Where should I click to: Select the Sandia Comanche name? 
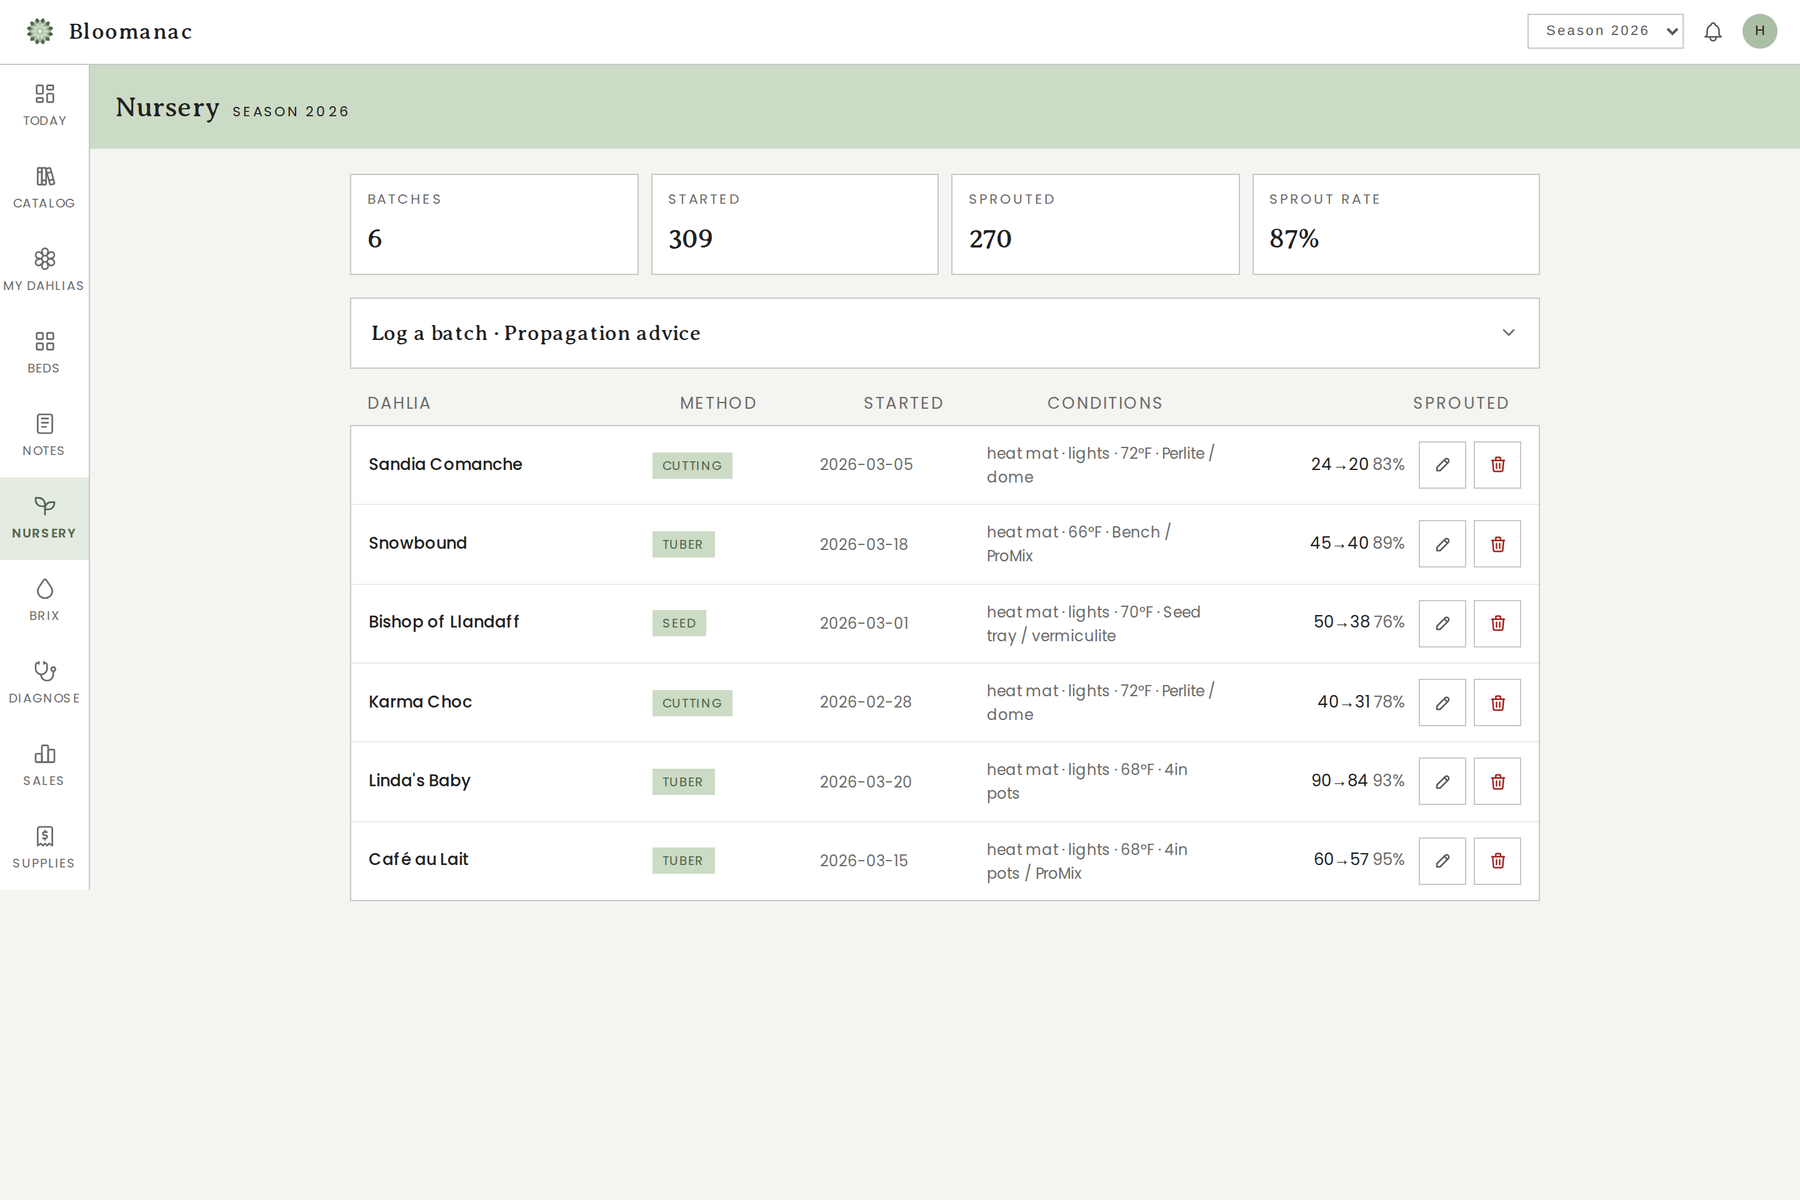point(445,464)
